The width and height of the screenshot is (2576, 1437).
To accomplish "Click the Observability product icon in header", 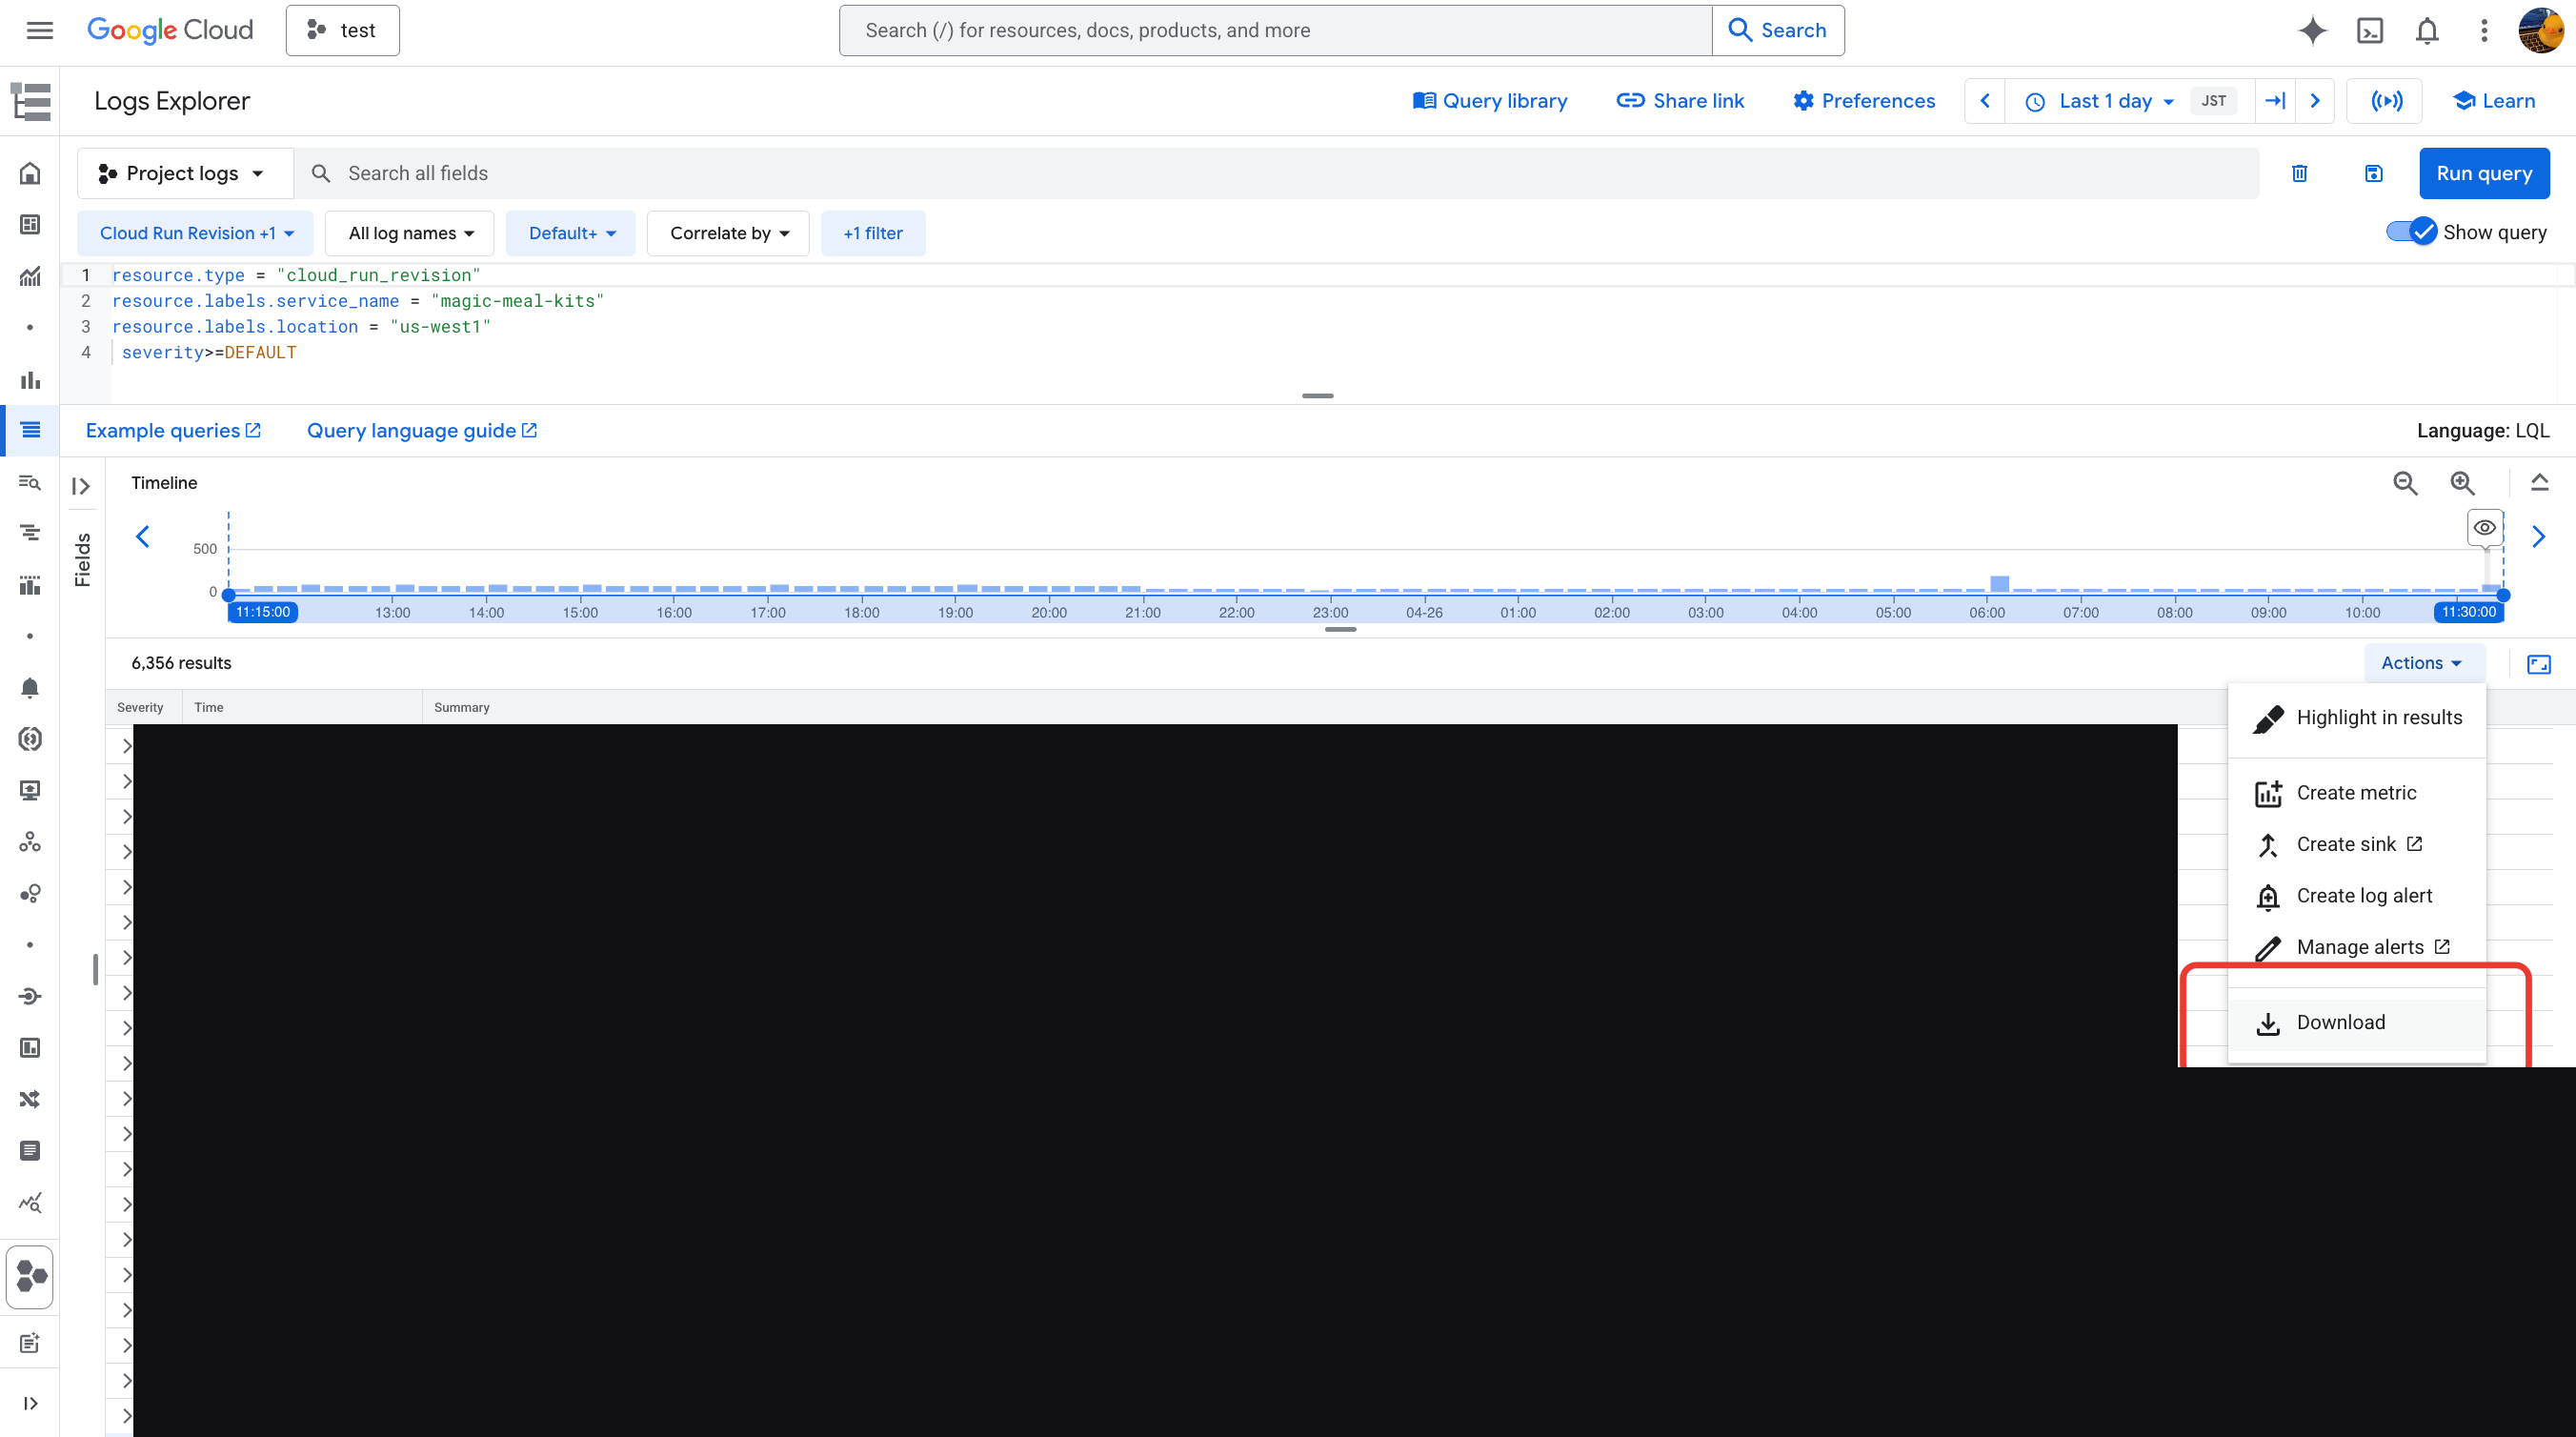I will point(30,101).
